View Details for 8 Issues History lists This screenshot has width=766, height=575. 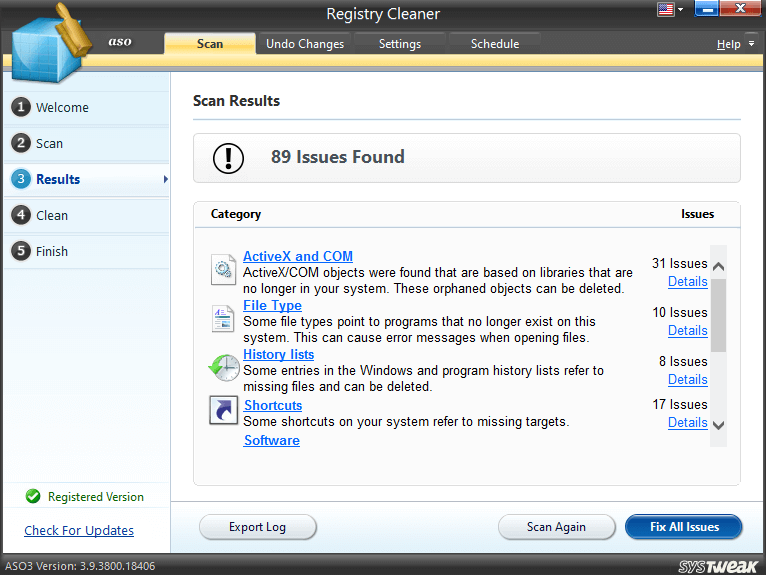coord(687,380)
